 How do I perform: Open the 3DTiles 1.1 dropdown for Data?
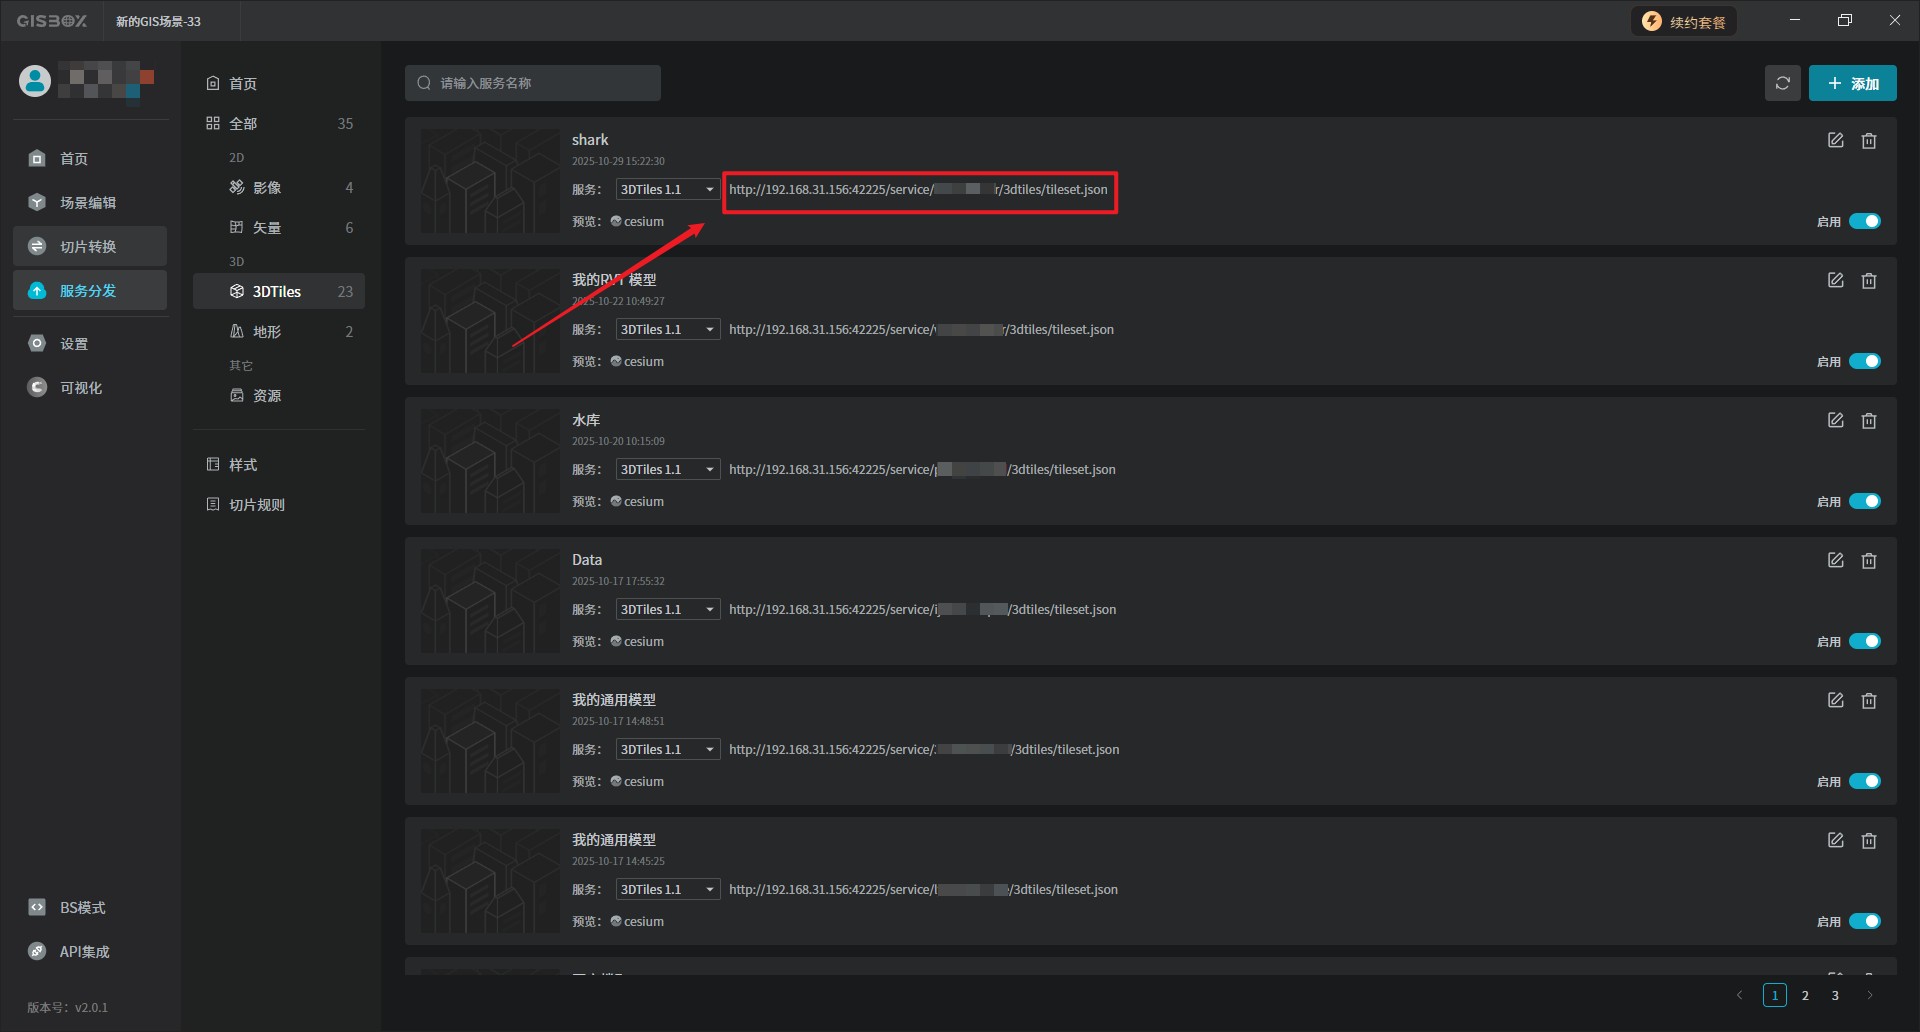click(667, 610)
